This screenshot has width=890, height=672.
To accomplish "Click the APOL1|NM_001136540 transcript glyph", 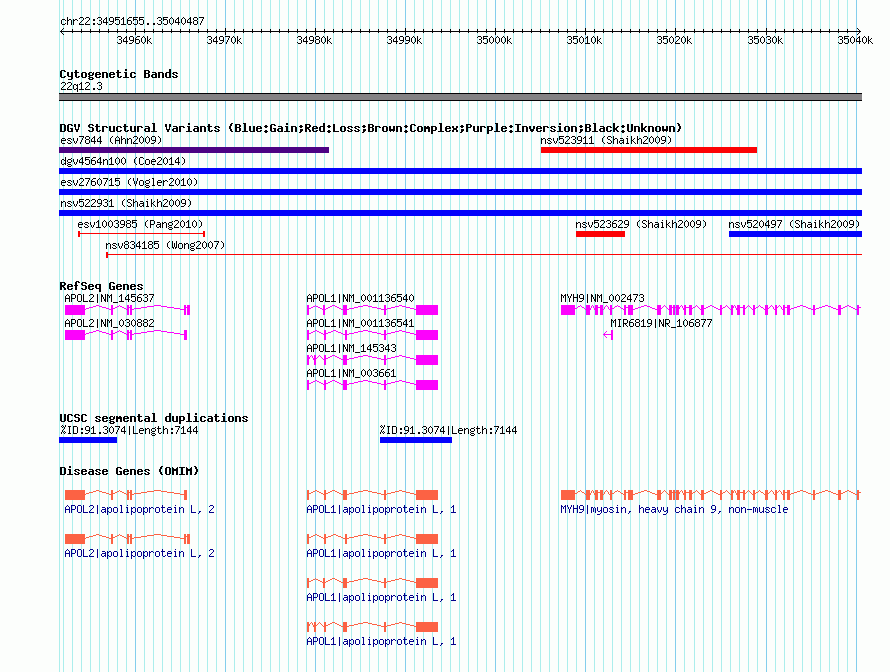I will [x=372, y=310].
